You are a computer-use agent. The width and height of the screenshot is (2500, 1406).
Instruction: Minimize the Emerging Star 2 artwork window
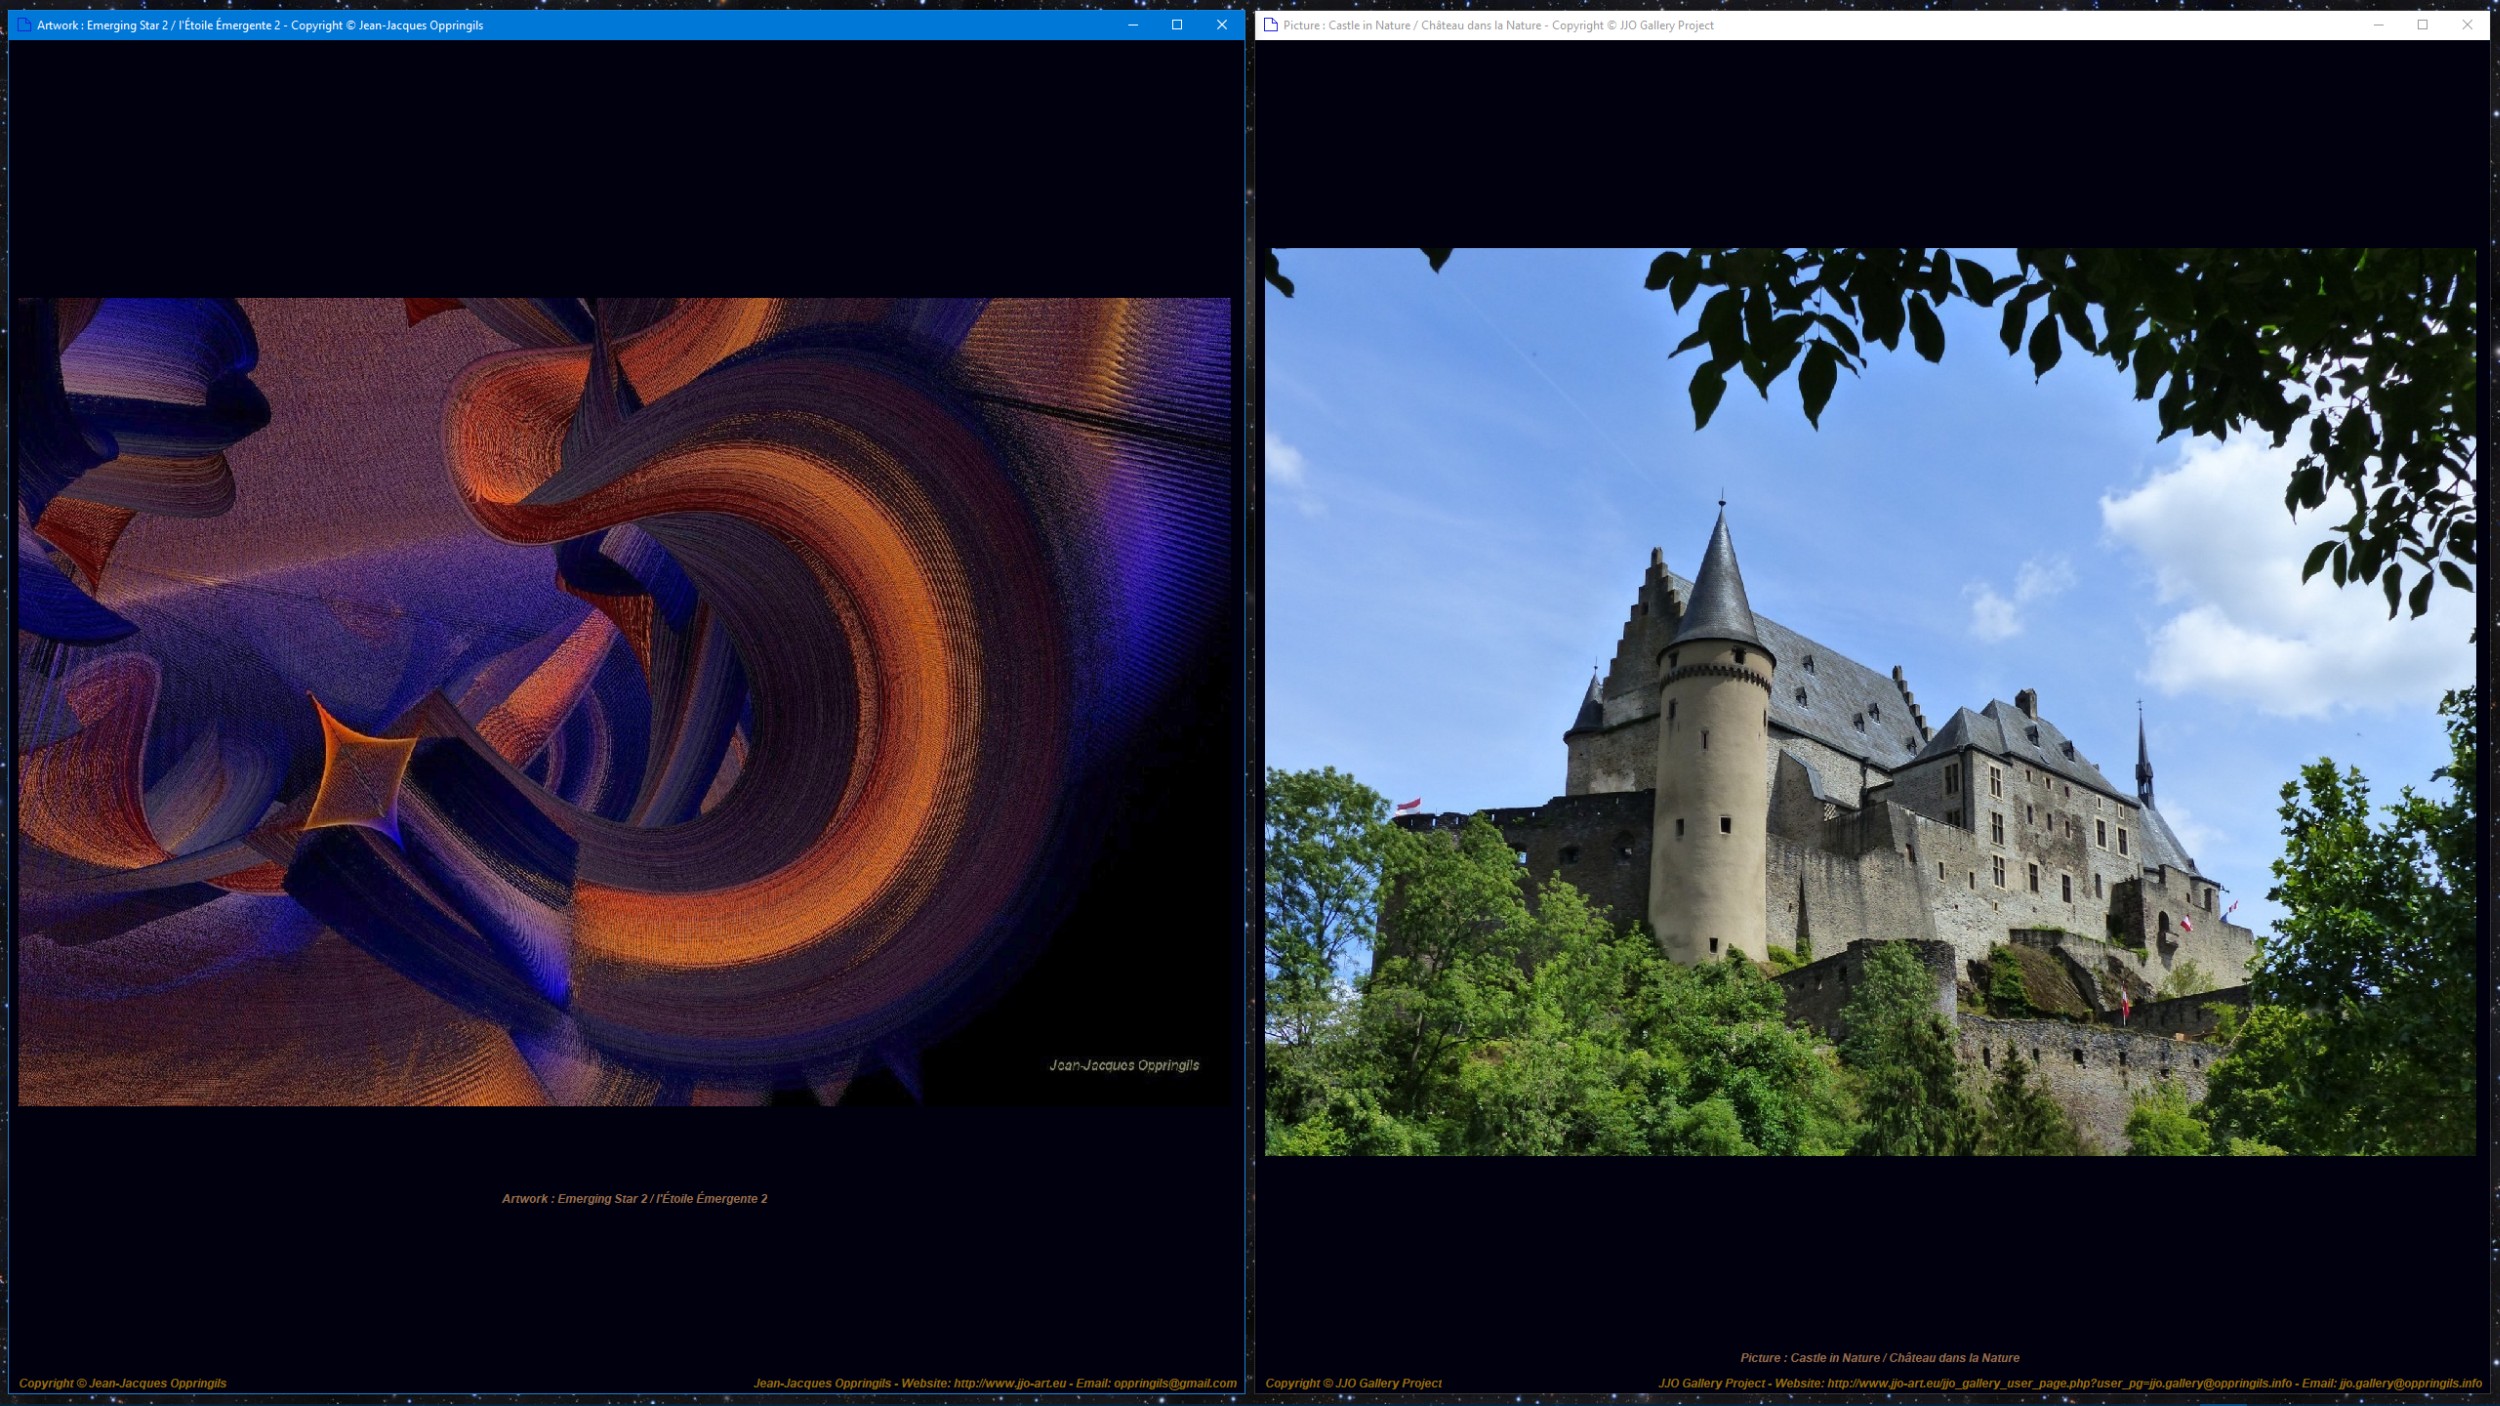coord(1133,25)
